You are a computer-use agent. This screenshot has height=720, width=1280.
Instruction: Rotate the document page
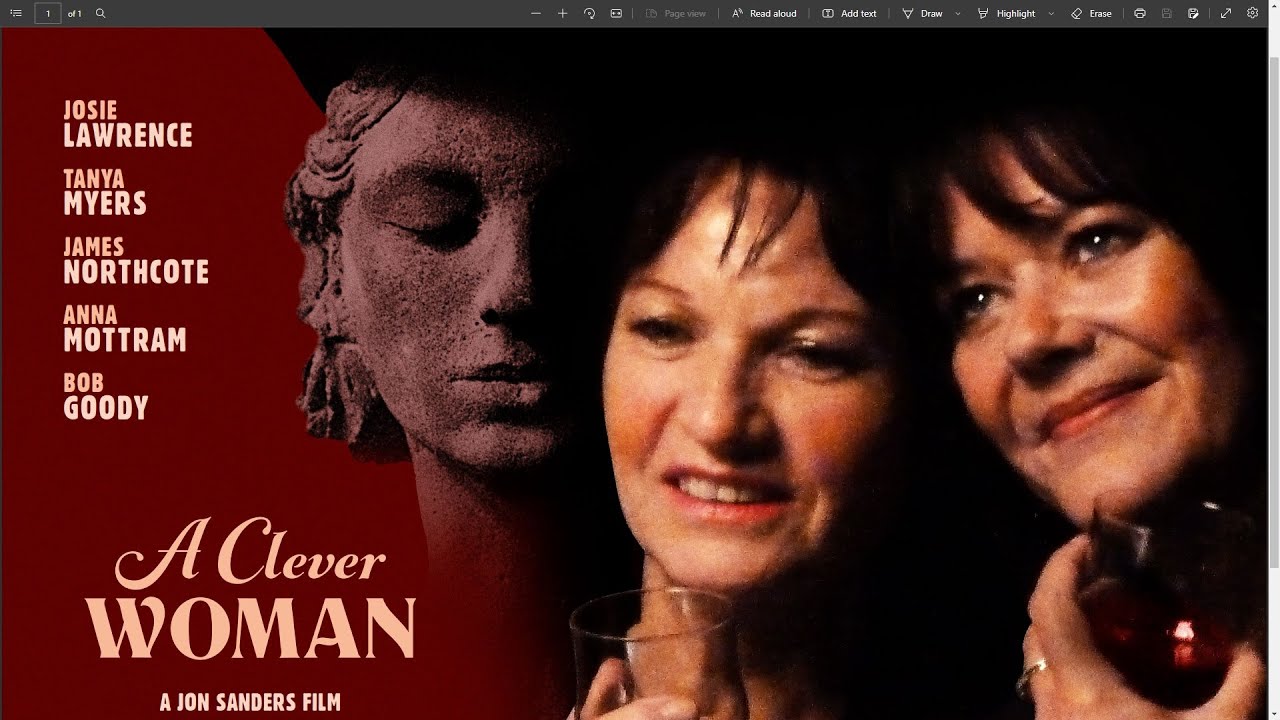pyautogui.click(x=589, y=13)
